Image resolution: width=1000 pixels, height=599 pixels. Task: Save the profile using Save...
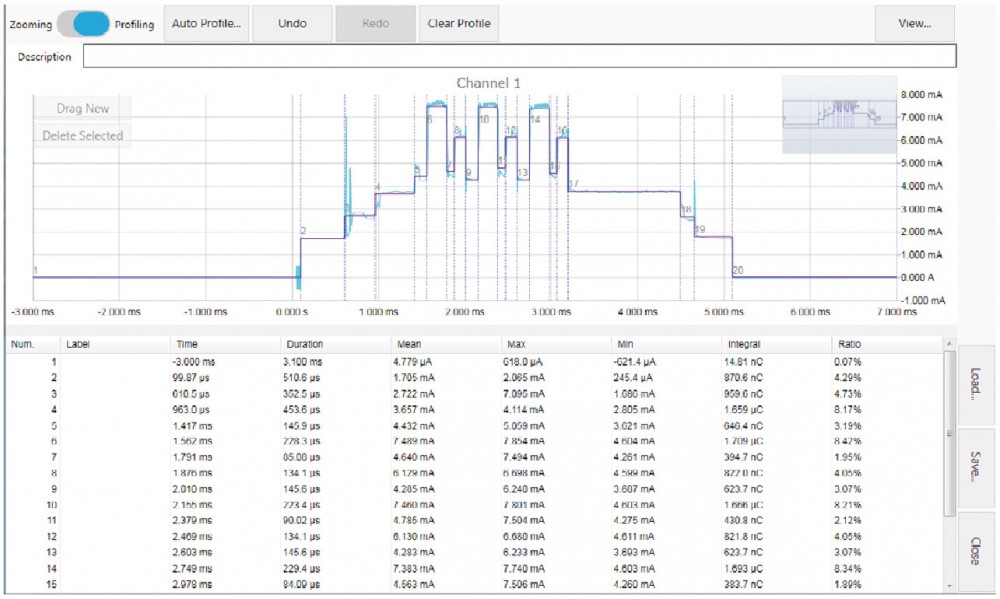[x=976, y=468]
